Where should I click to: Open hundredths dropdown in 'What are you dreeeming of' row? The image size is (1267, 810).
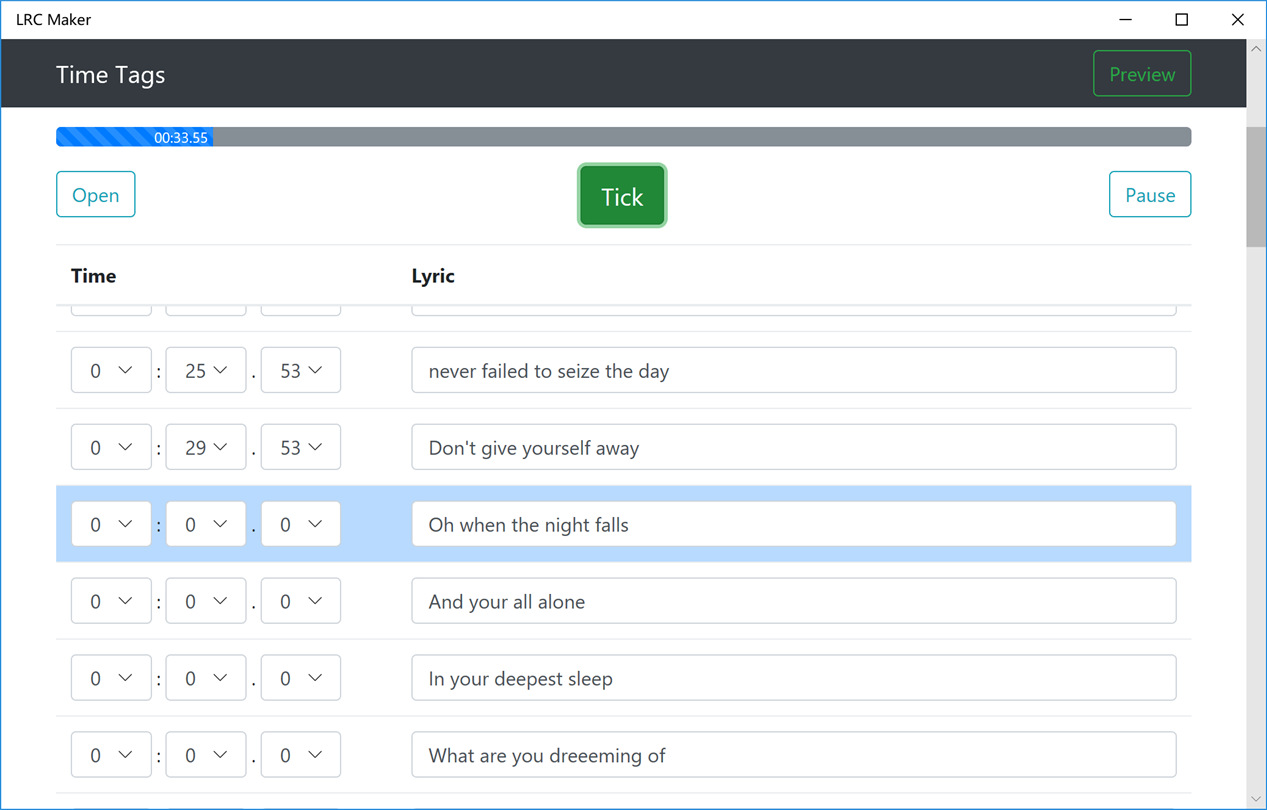tap(301, 755)
